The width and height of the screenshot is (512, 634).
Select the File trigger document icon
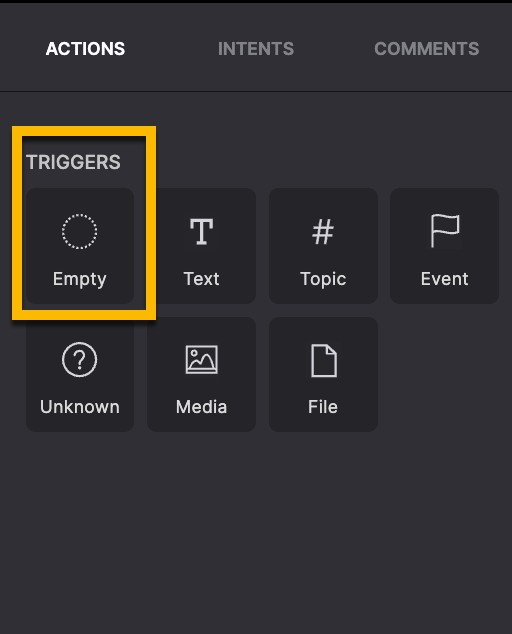point(324,360)
